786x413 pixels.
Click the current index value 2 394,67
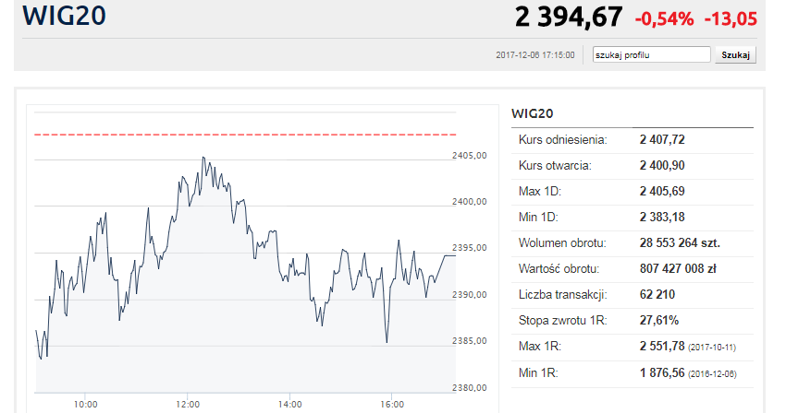[568, 17]
